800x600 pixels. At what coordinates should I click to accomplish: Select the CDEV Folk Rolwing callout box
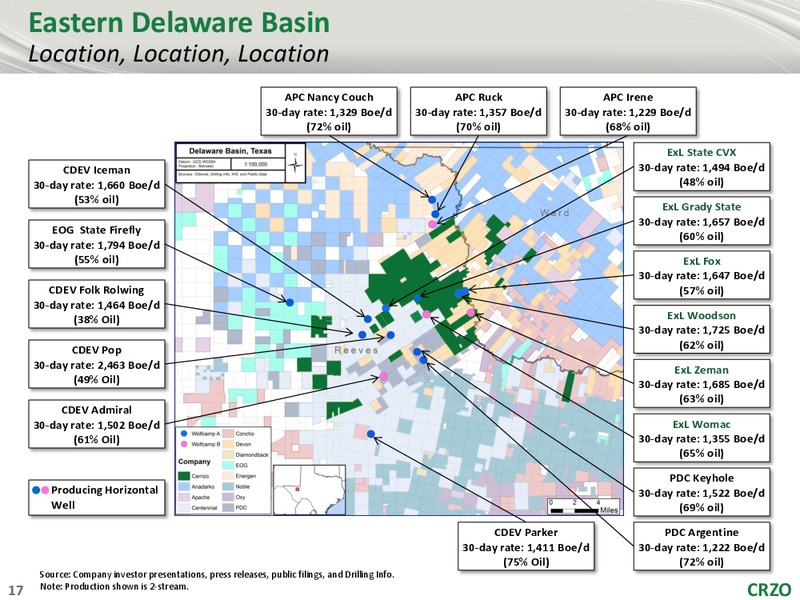point(96,304)
